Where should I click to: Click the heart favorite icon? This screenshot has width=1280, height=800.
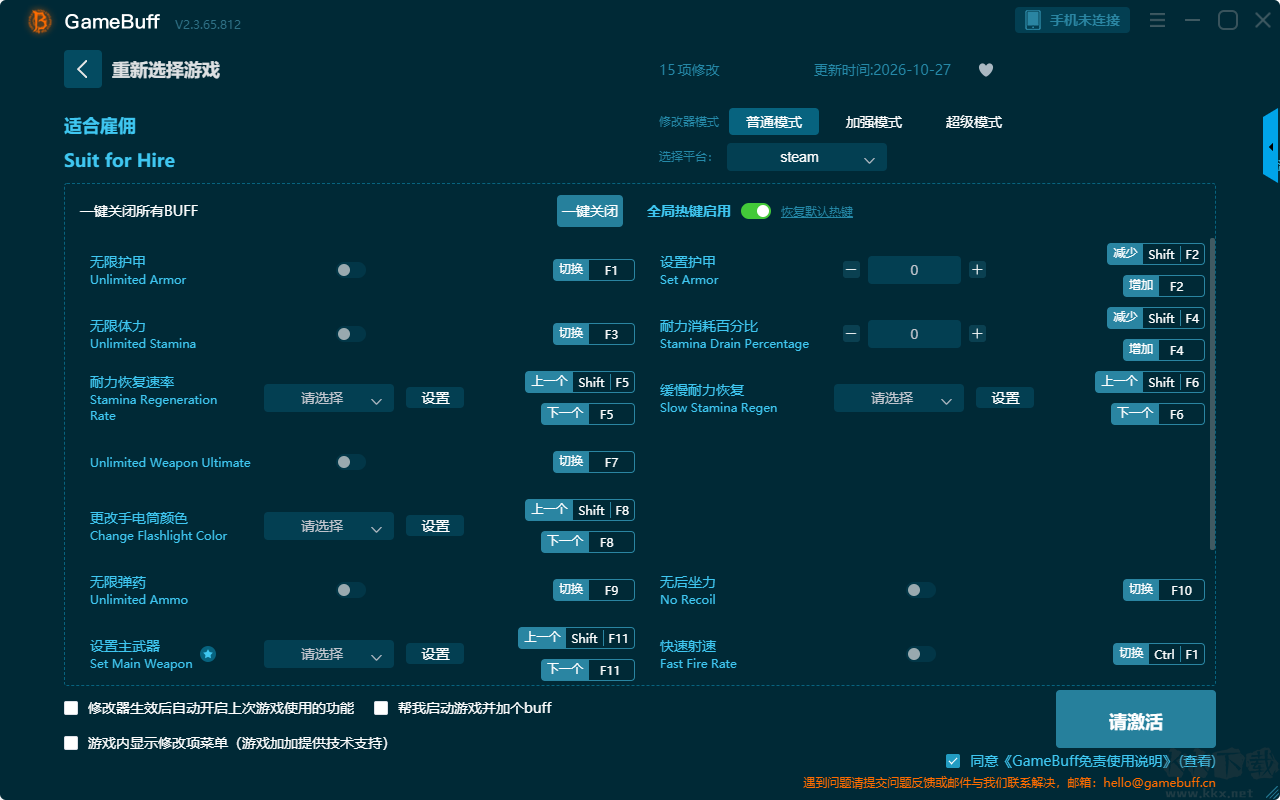986,70
